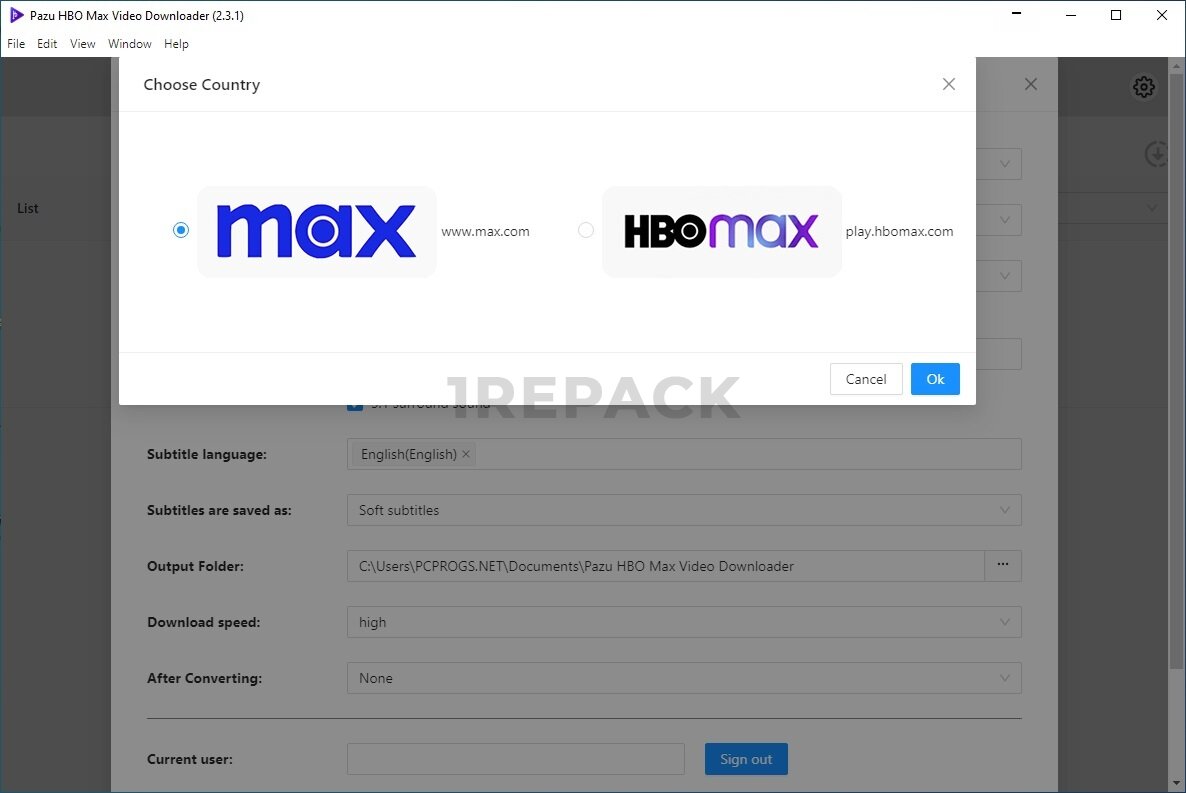Screen dimensions: 1186x793
Task: Close the settings panel behind dialog
Action: click(x=1031, y=85)
